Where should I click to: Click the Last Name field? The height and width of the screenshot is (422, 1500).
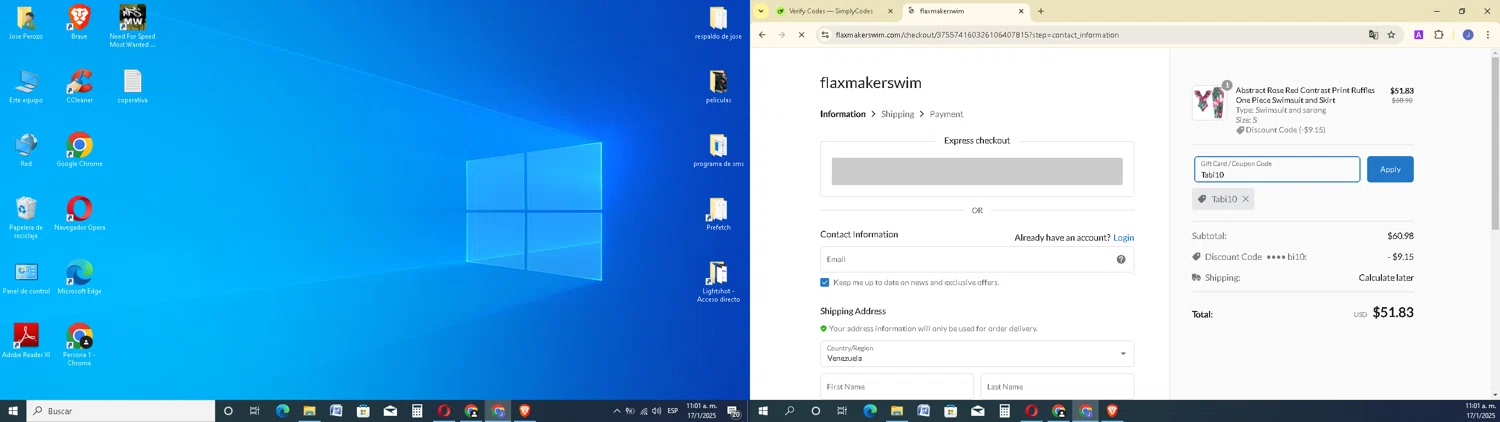tap(1058, 386)
